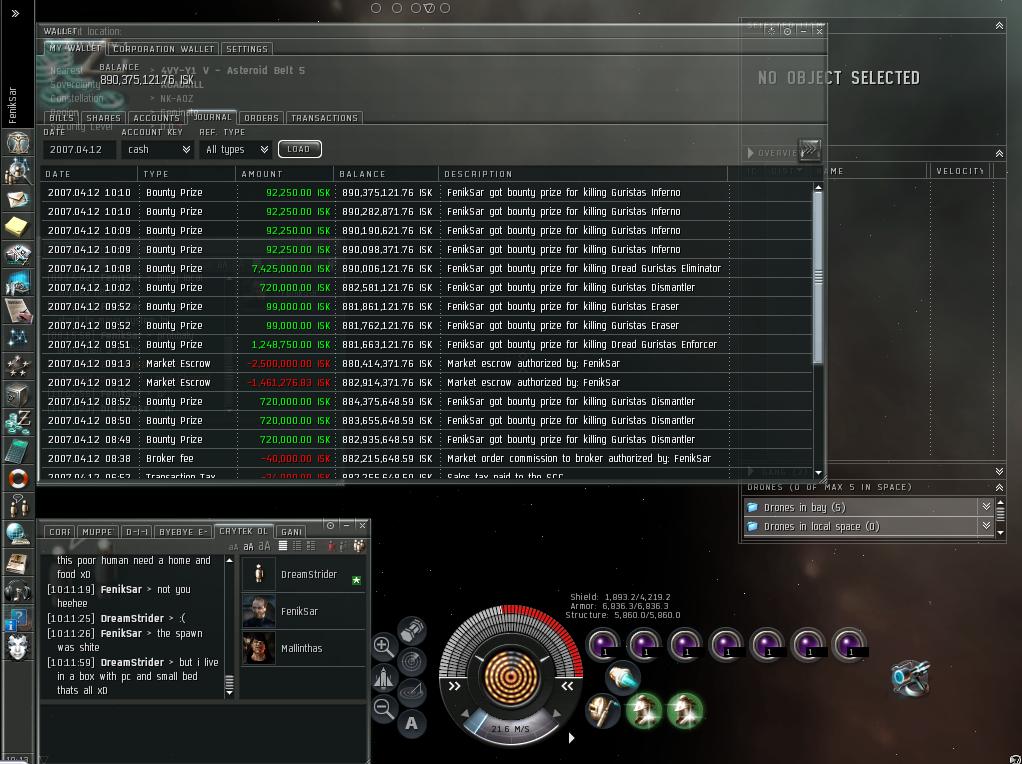Set chat font to medium aA size
Screen dimensions: 1022x764
(248, 546)
